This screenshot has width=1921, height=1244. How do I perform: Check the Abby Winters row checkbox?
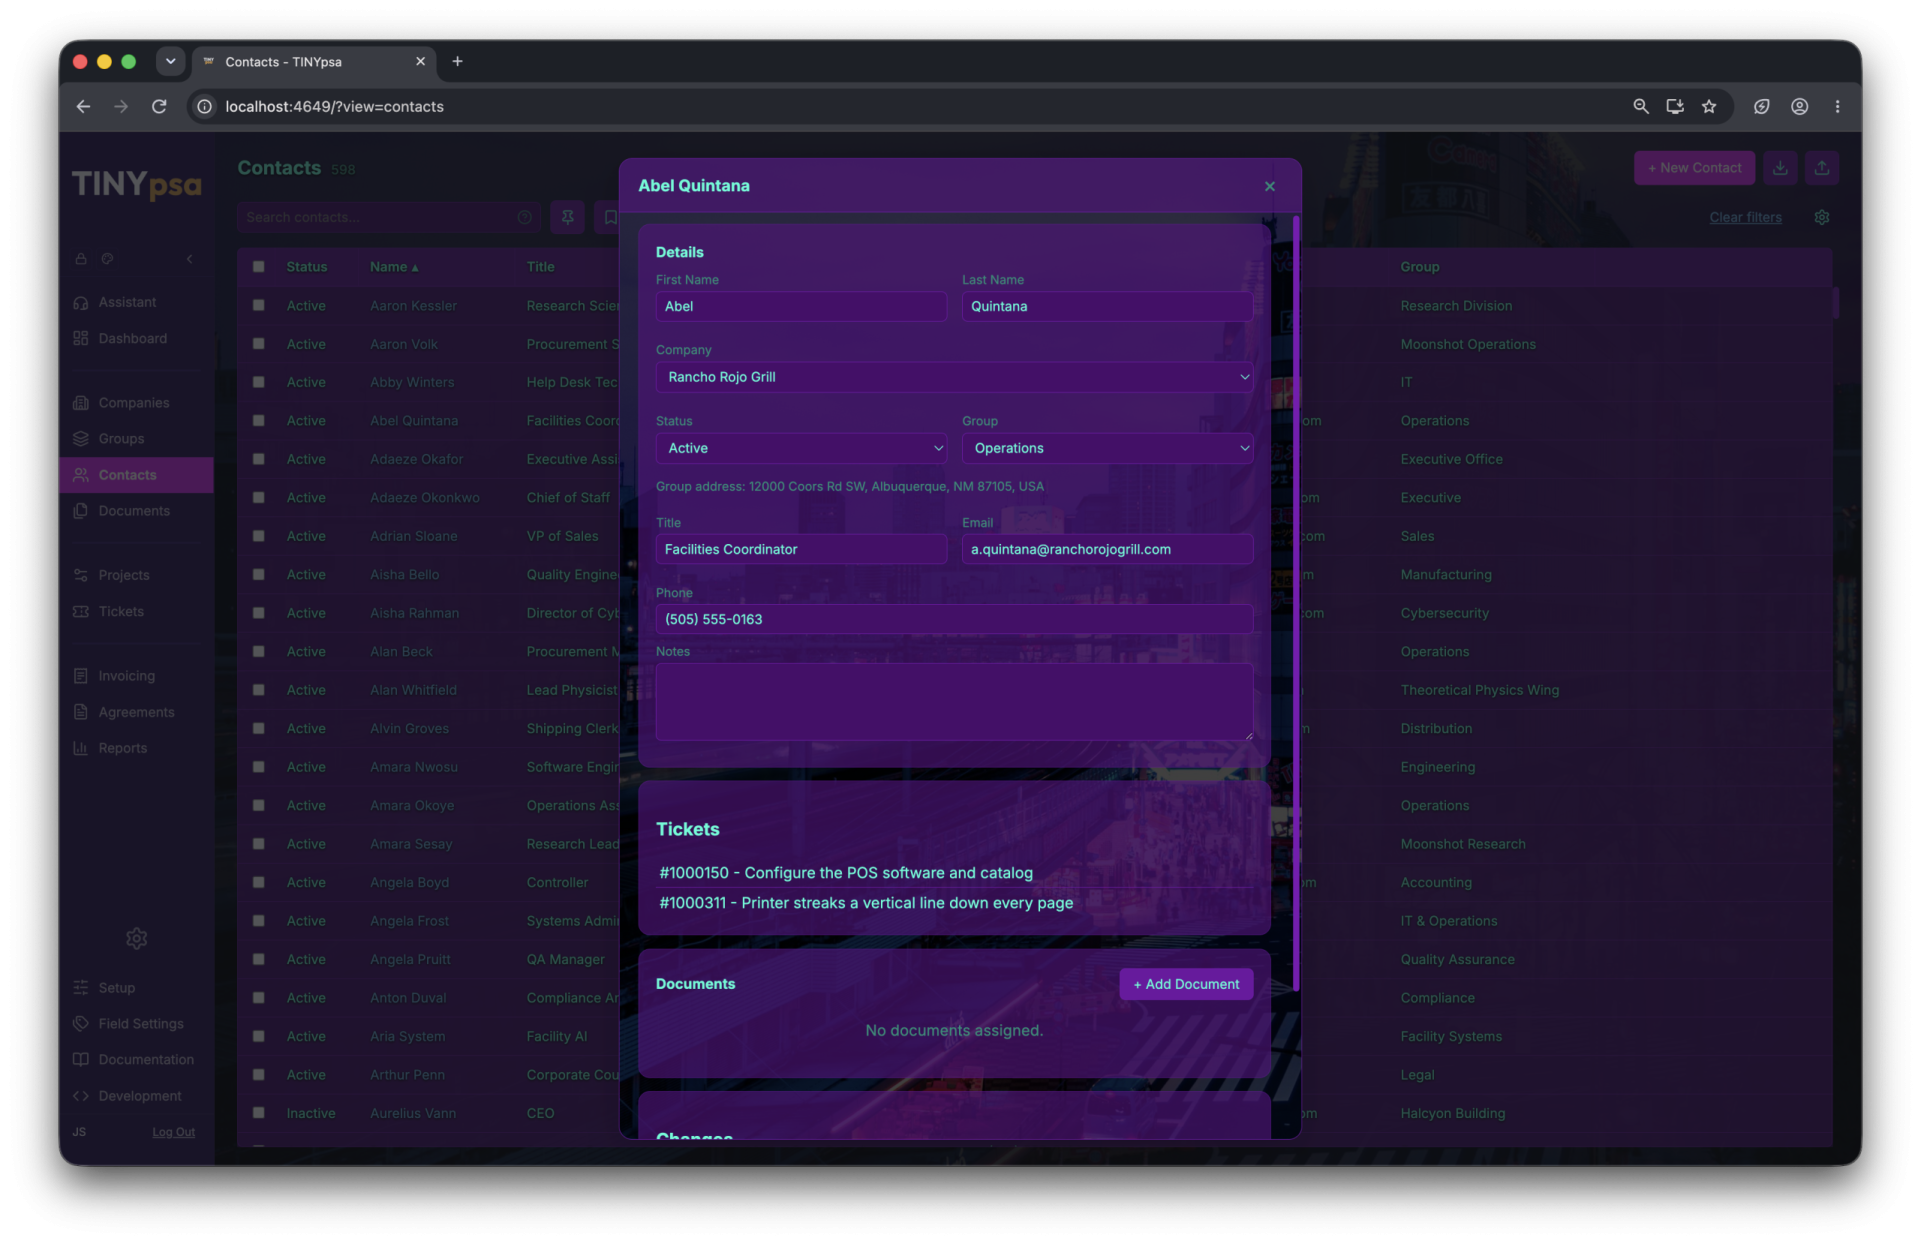[x=259, y=382]
